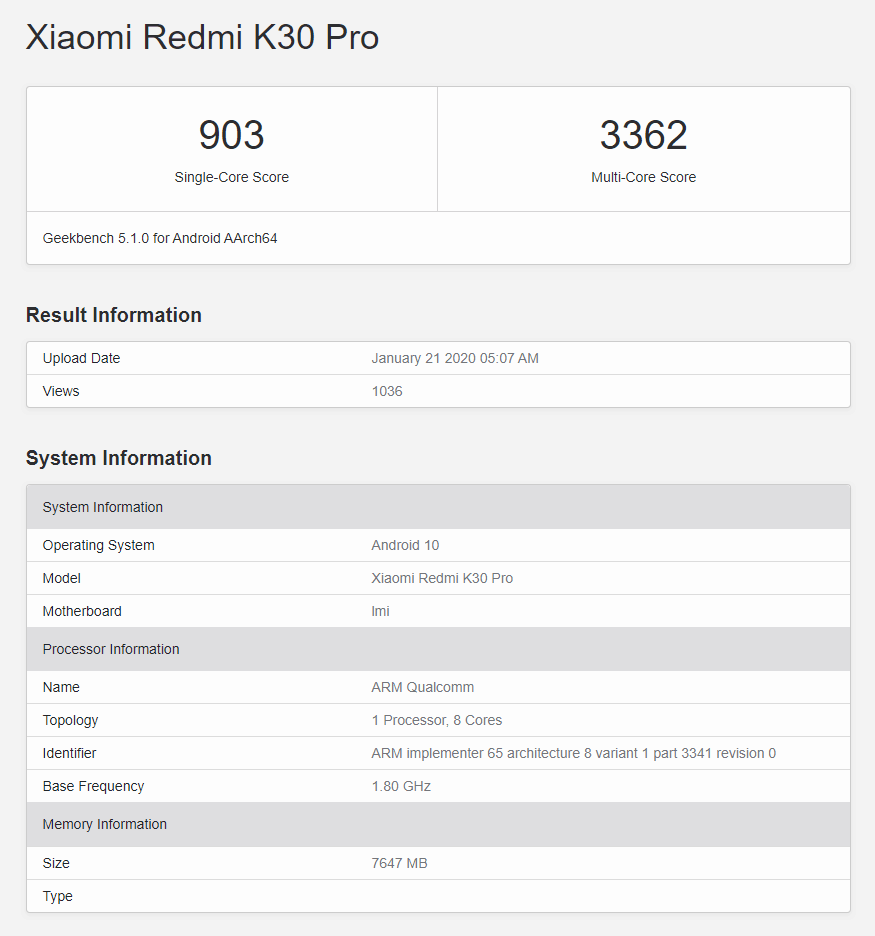Select the Upload Date value January 21 2020

pos(455,358)
